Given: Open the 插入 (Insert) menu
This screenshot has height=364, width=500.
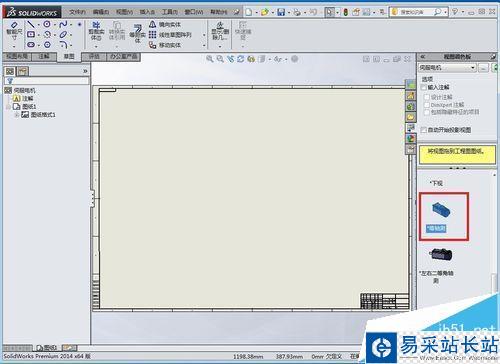Looking at the screenshot, I should pos(147,12).
